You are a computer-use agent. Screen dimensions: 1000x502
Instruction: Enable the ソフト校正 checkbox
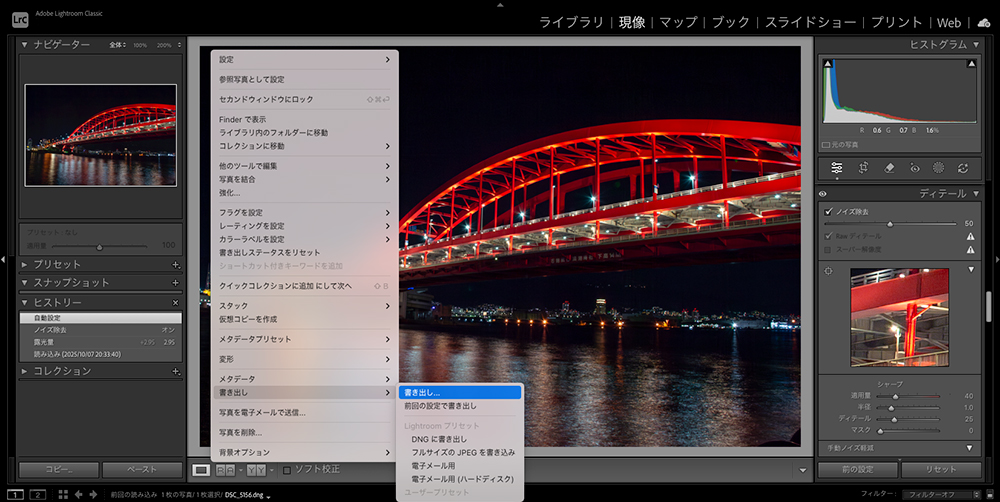pyautogui.click(x=287, y=469)
